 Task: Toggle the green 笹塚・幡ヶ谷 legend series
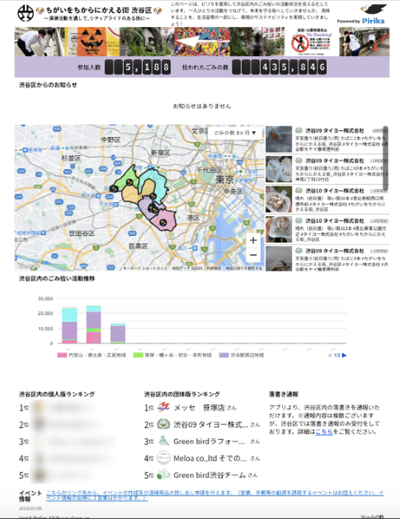tap(172, 355)
